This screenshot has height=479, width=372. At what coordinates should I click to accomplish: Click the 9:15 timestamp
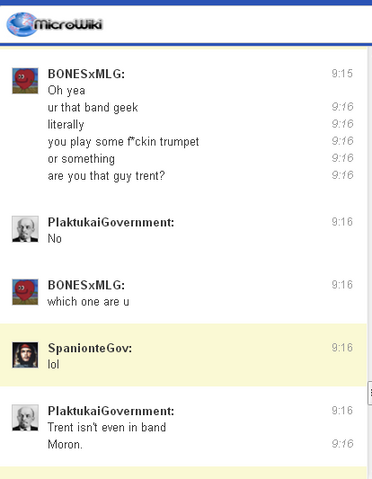(x=342, y=73)
